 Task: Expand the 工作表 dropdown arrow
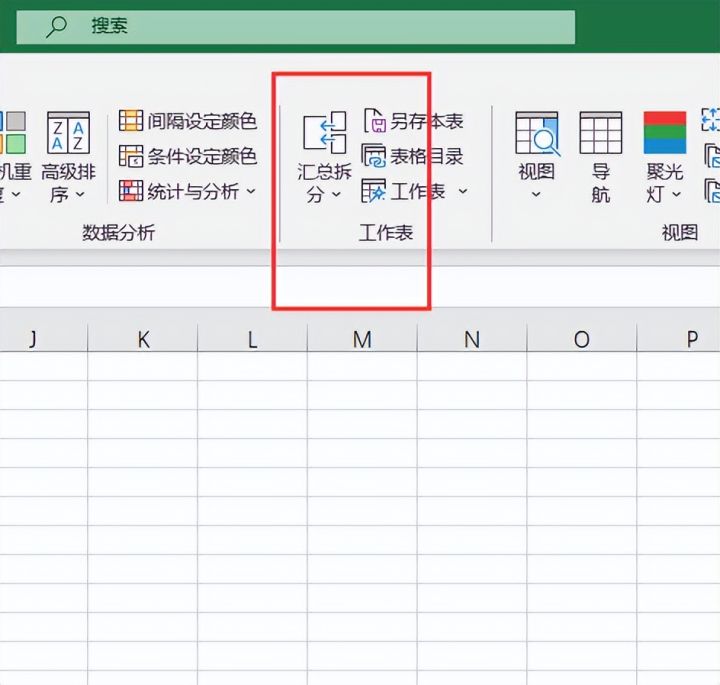click(463, 191)
